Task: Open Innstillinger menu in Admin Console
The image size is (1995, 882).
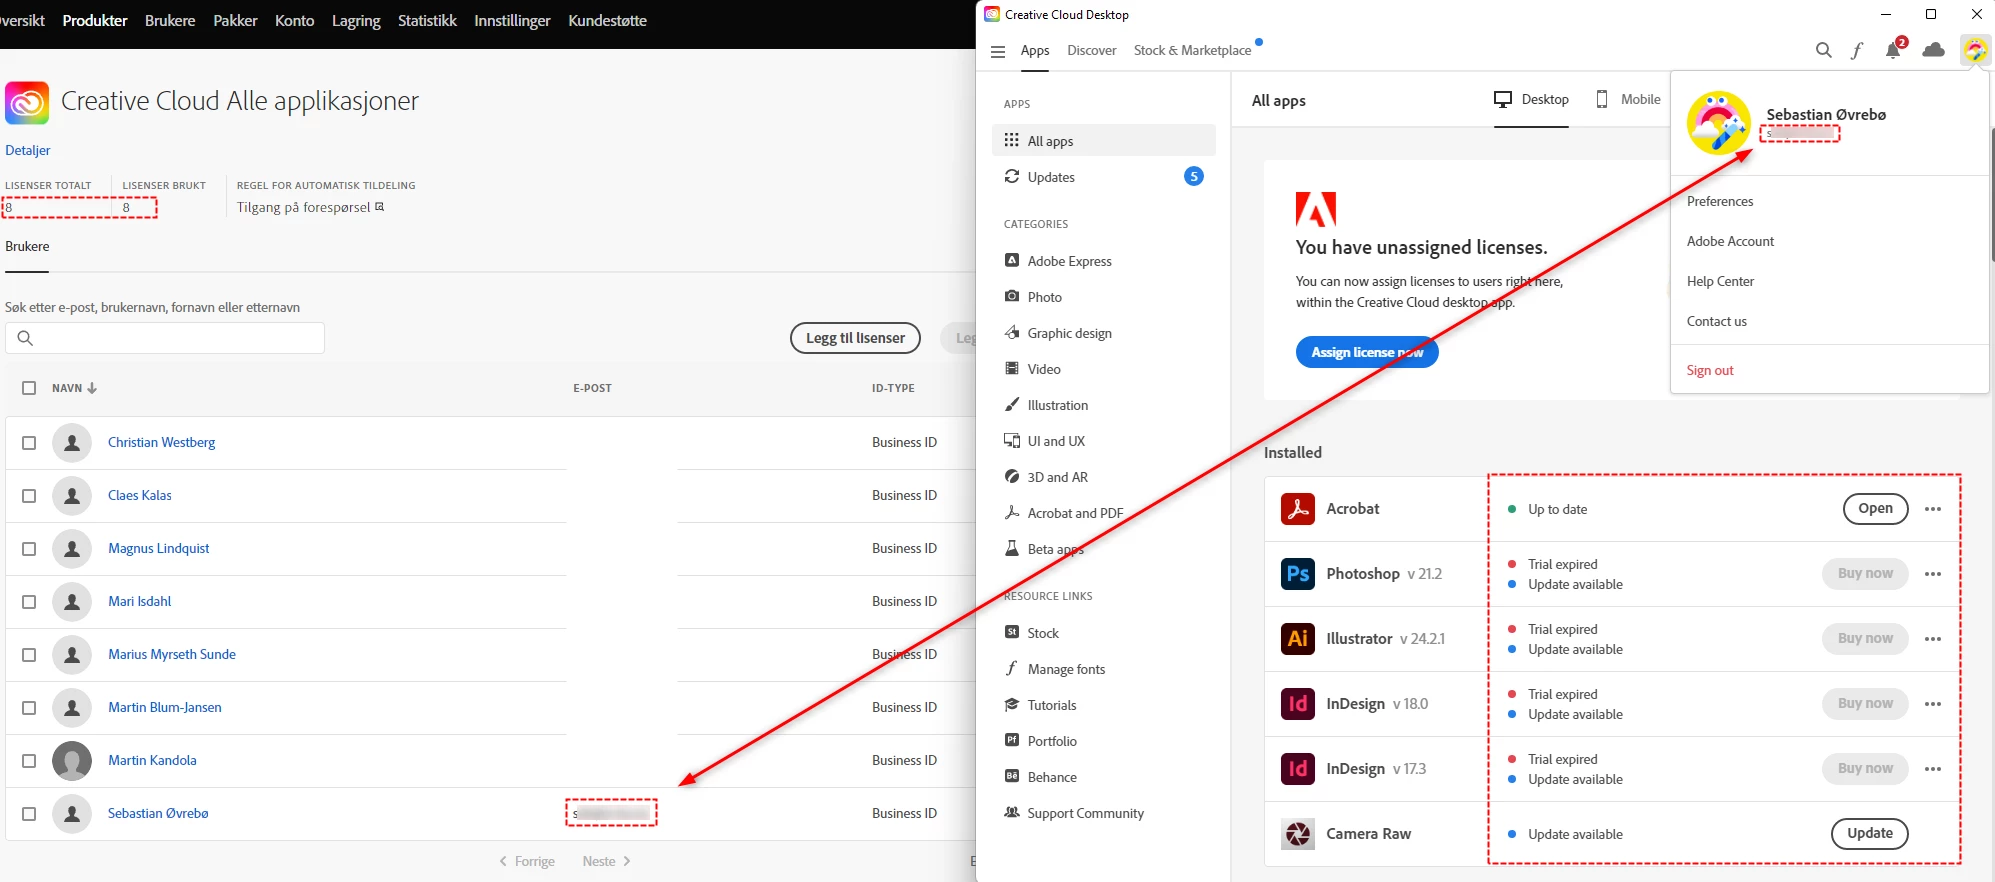Action: click(x=512, y=21)
